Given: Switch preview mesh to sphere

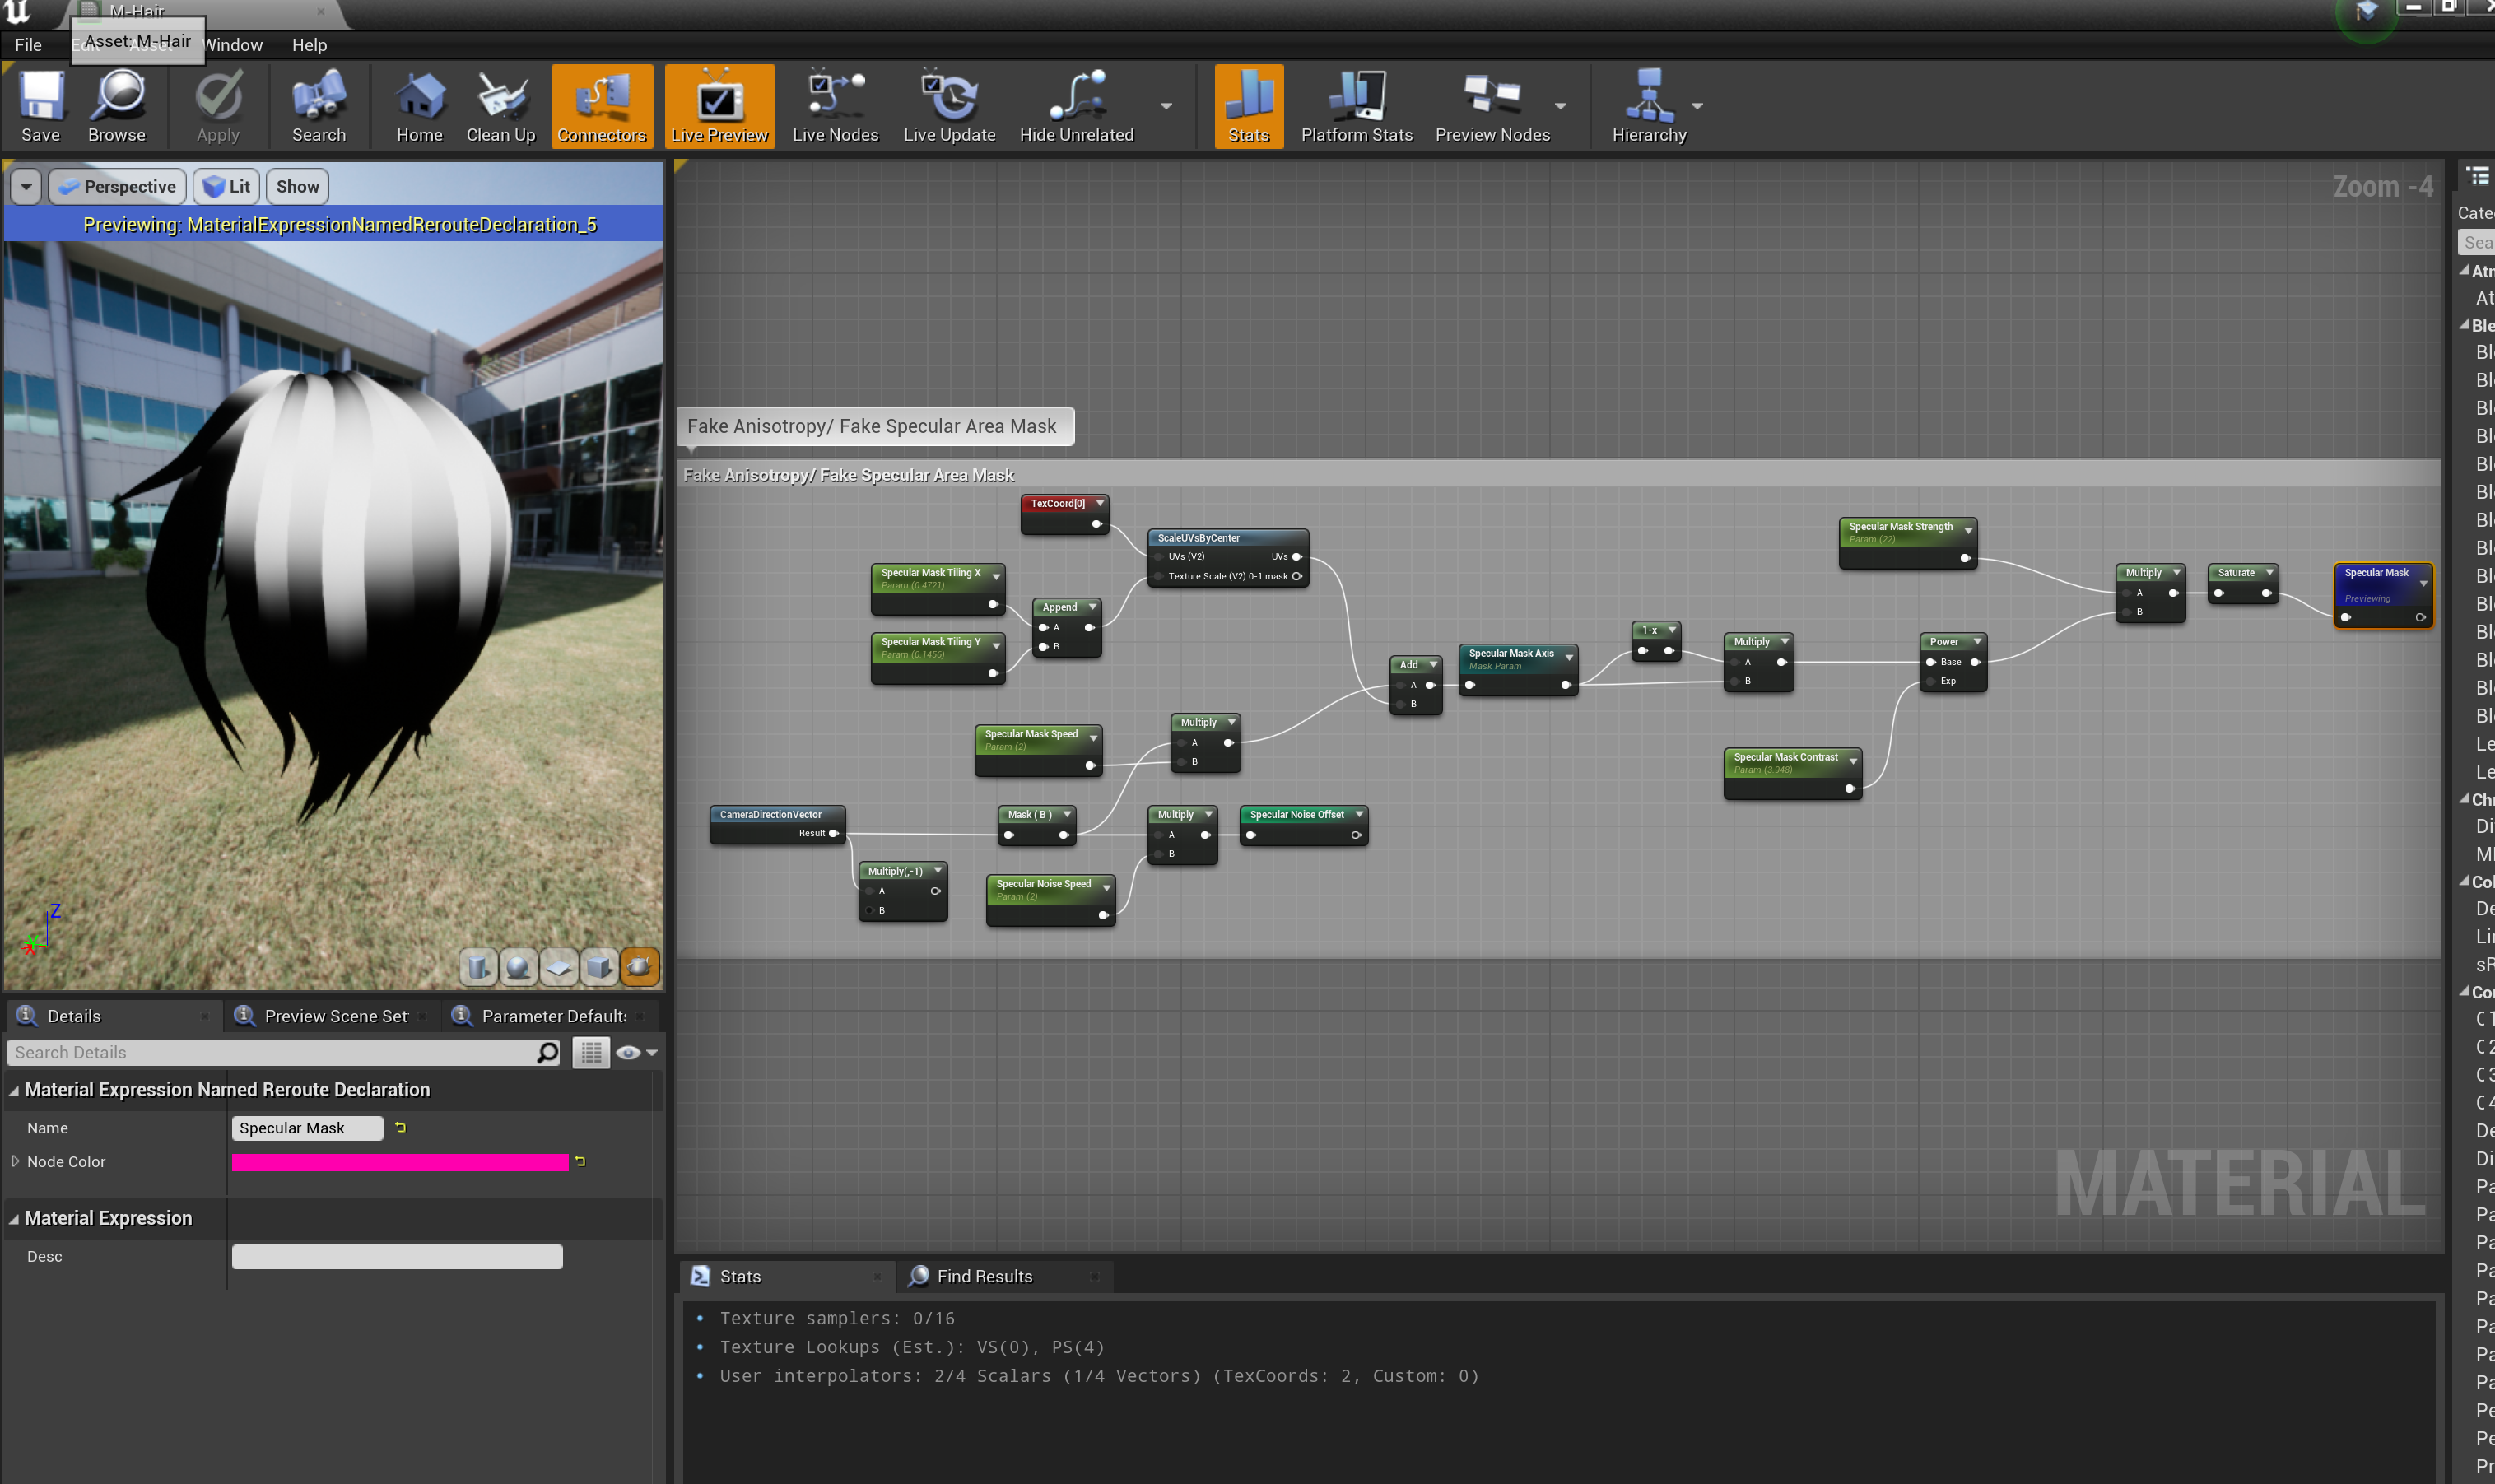Looking at the screenshot, I should pos(518,966).
